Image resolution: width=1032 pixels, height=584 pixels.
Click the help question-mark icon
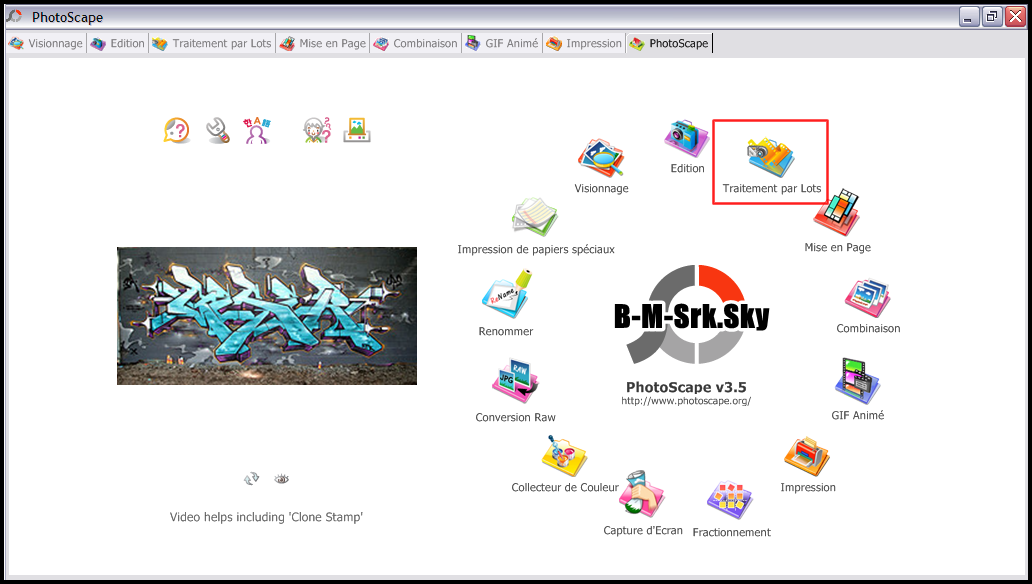pos(176,130)
